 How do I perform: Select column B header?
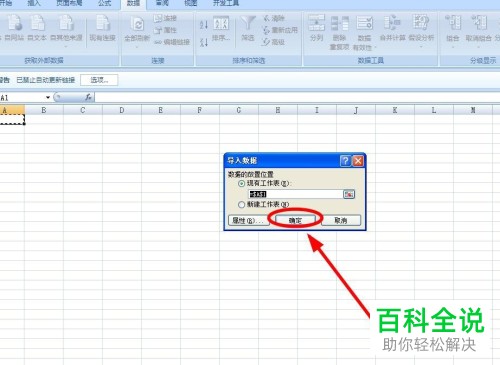click(44, 110)
